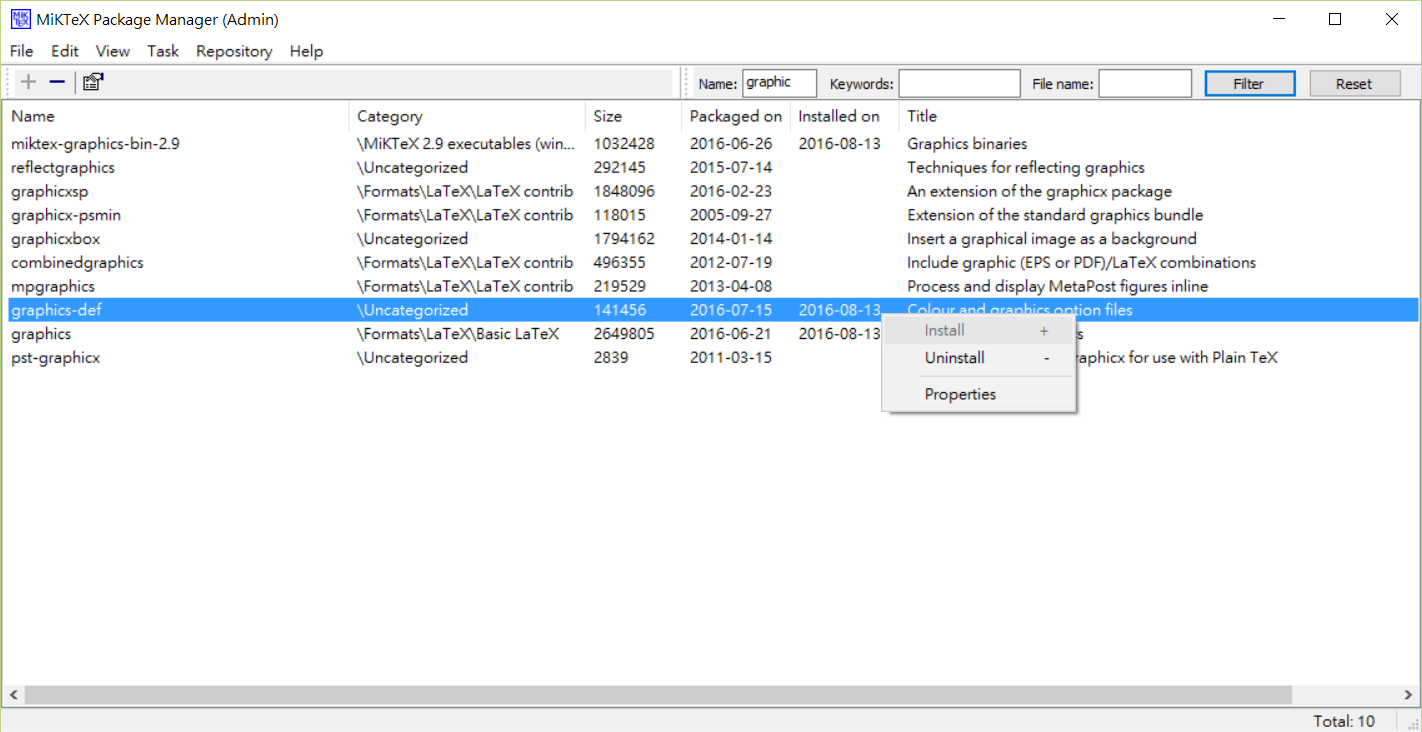The image size is (1422, 732).
Task: Choose Uninstall from the context menu
Action: pyautogui.click(x=978, y=358)
